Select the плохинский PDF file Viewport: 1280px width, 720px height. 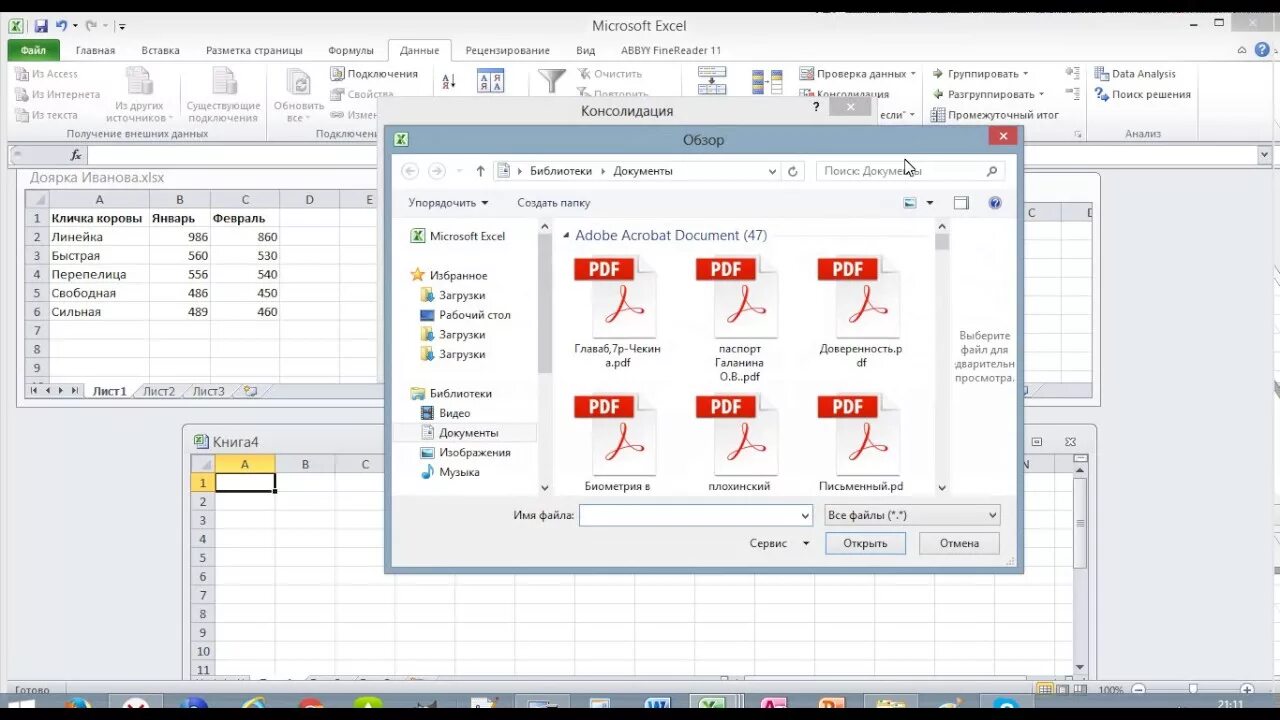(x=739, y=443)
